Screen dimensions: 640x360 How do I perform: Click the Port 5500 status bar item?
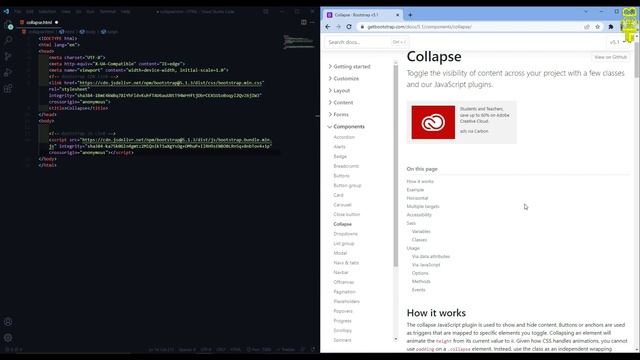point(259,349)
